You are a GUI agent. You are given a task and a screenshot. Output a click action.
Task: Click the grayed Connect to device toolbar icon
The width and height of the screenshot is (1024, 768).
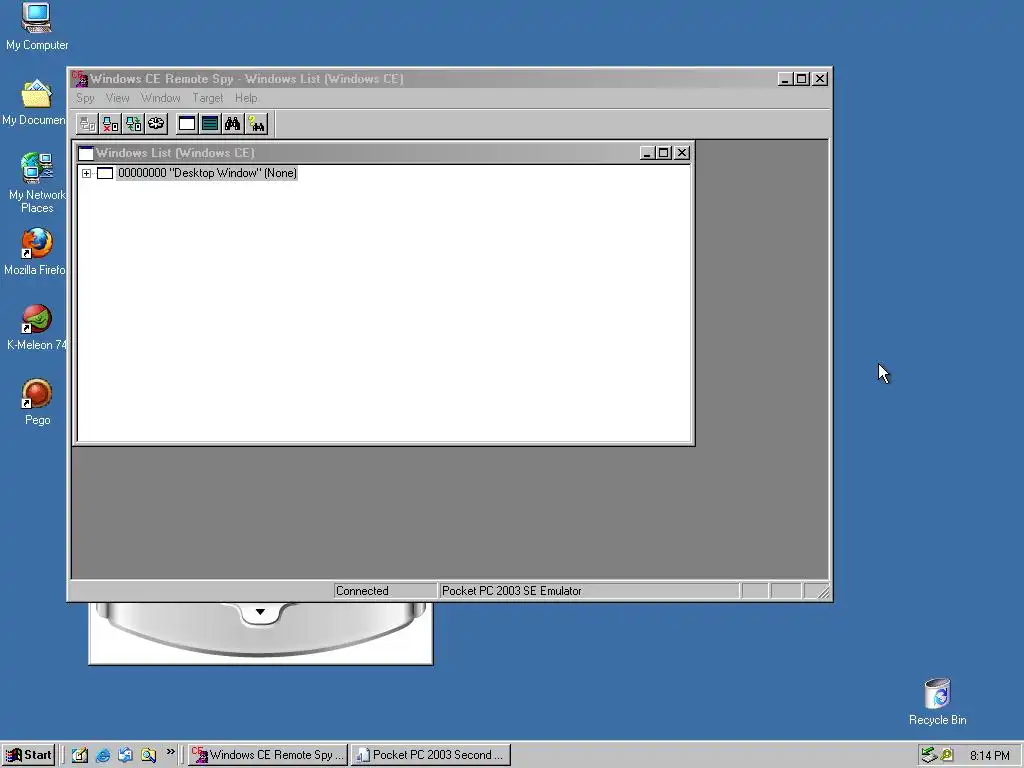click(87, 124)
